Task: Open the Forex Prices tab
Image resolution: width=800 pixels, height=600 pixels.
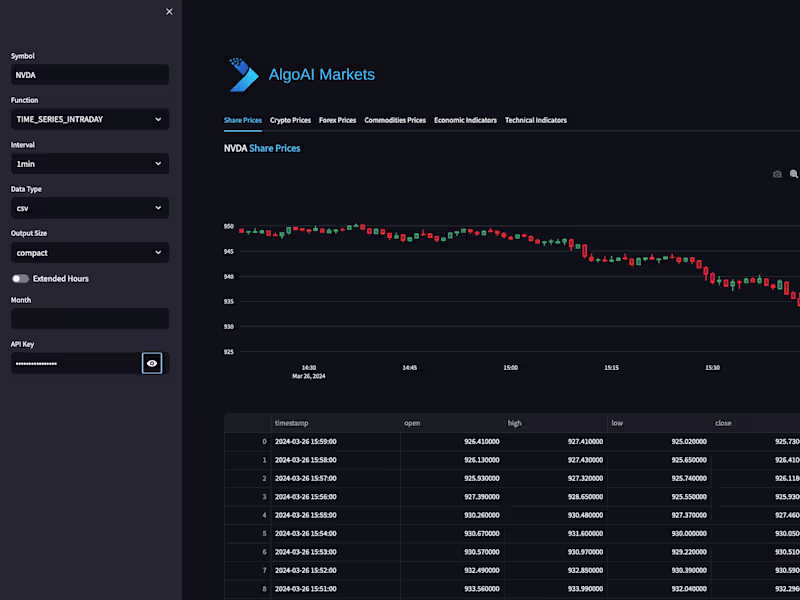Action: point(337,120)
